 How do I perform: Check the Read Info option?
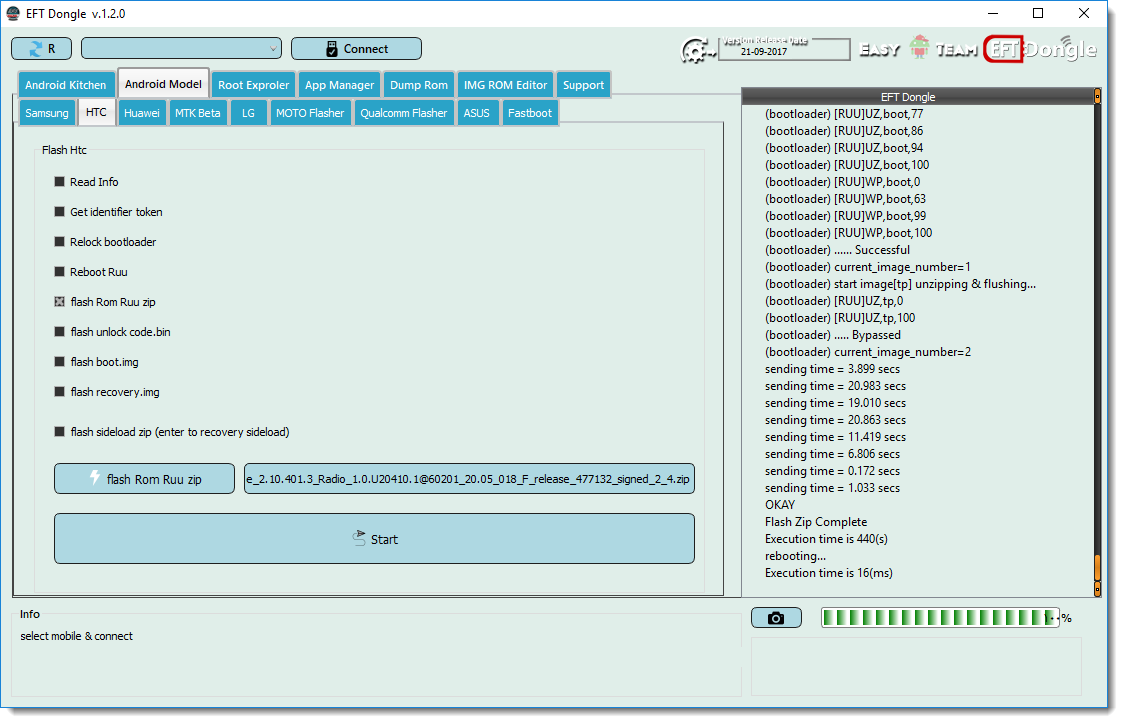point(59,182)
